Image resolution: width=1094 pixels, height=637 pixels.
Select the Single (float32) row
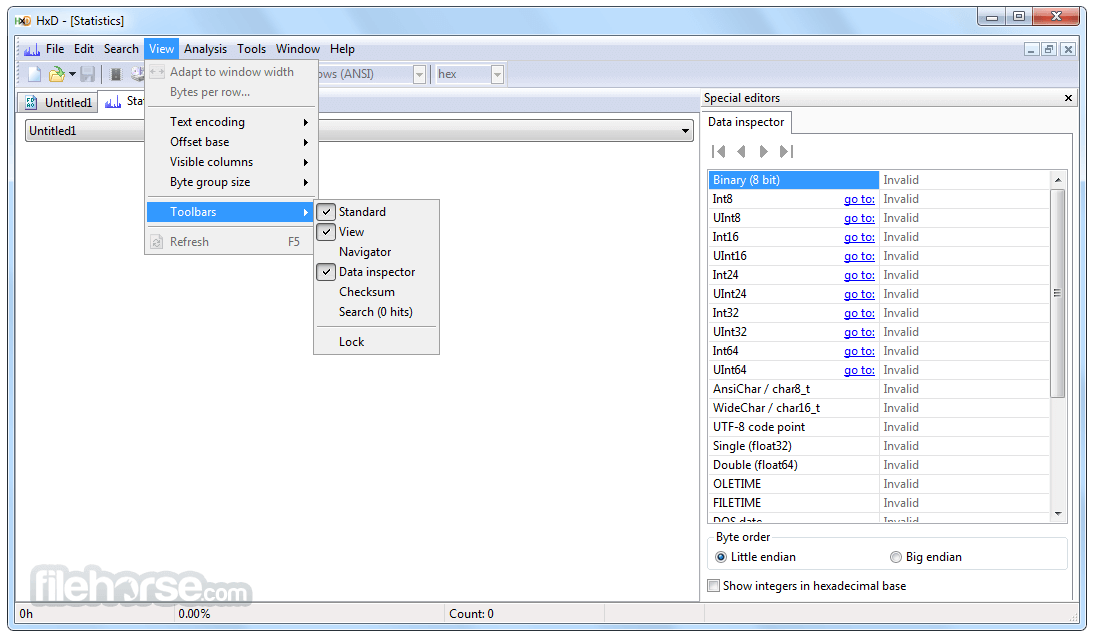879,446
